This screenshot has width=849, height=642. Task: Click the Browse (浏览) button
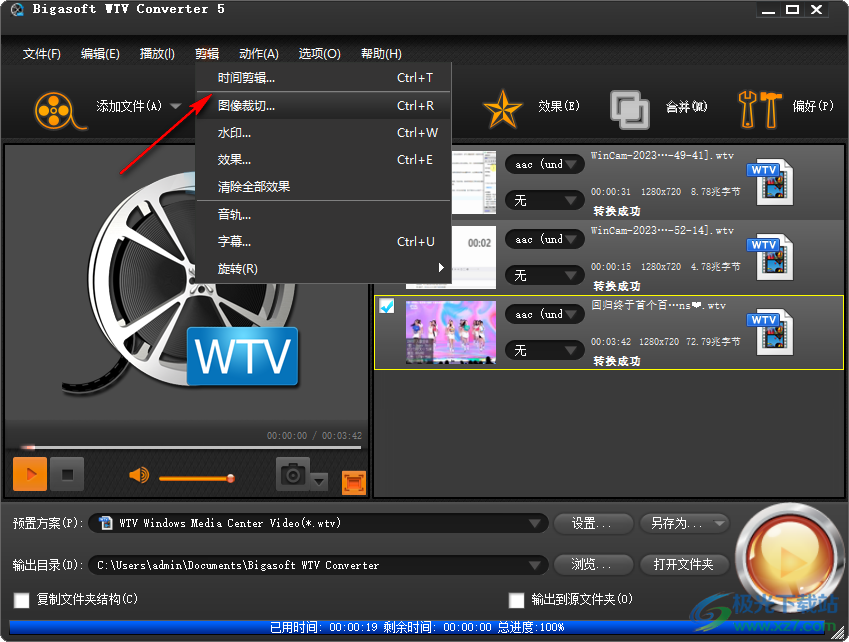coord(594,565)
